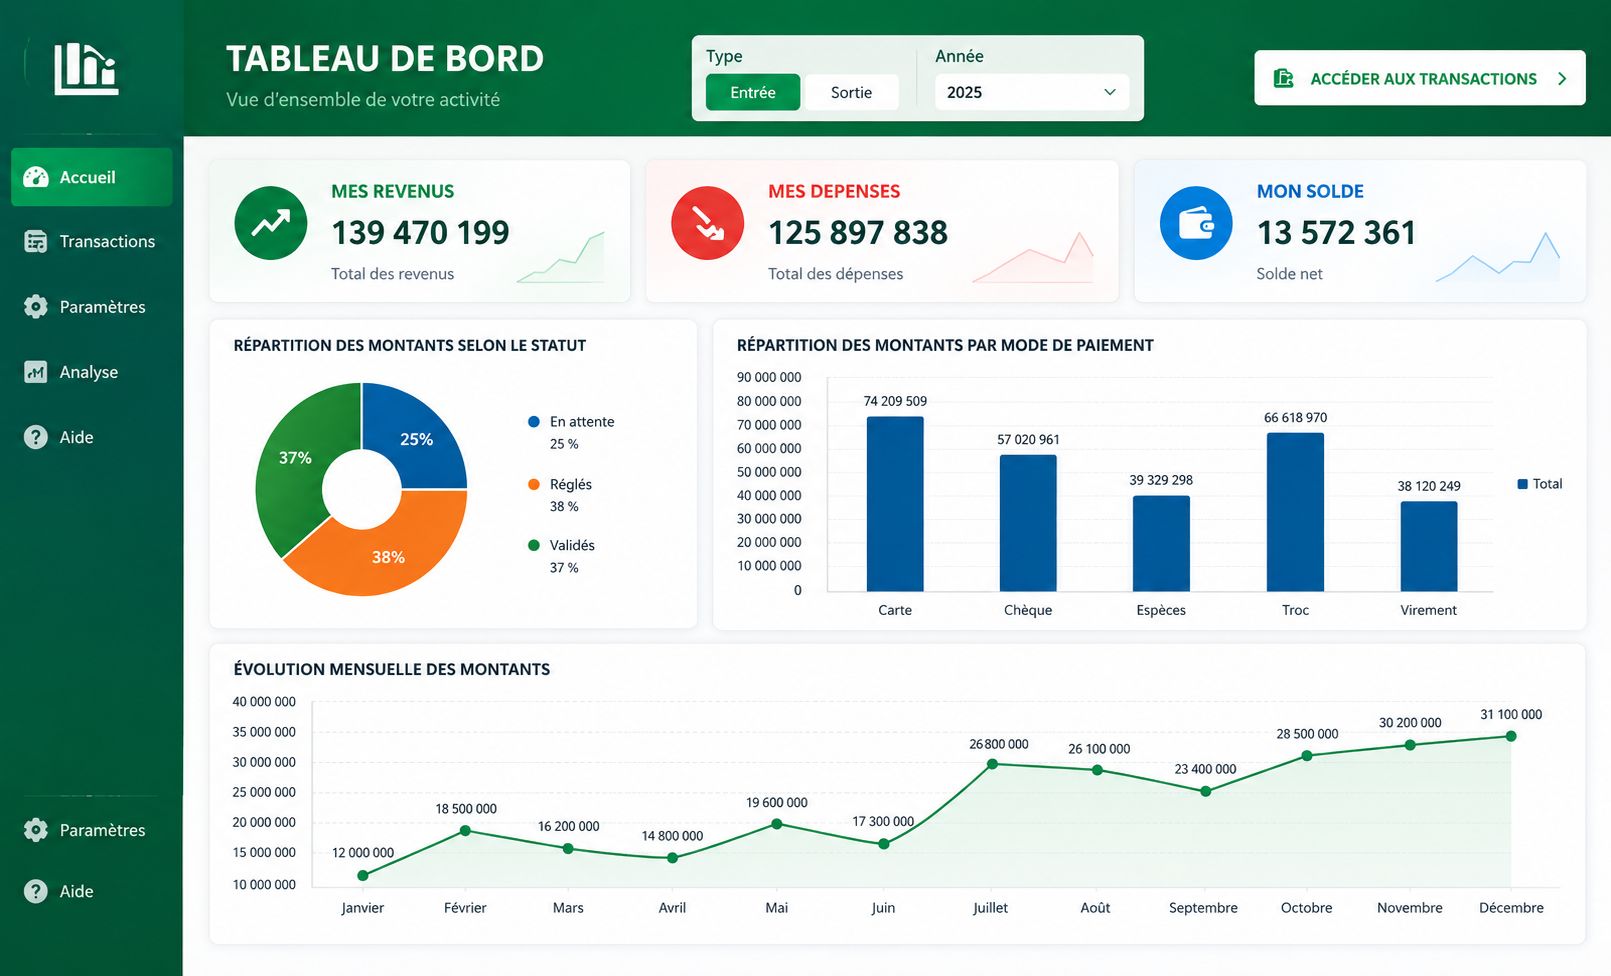1611x976 pixels.
Task: Click the revenue total 139 470 199
Action: tap(420, 233)
